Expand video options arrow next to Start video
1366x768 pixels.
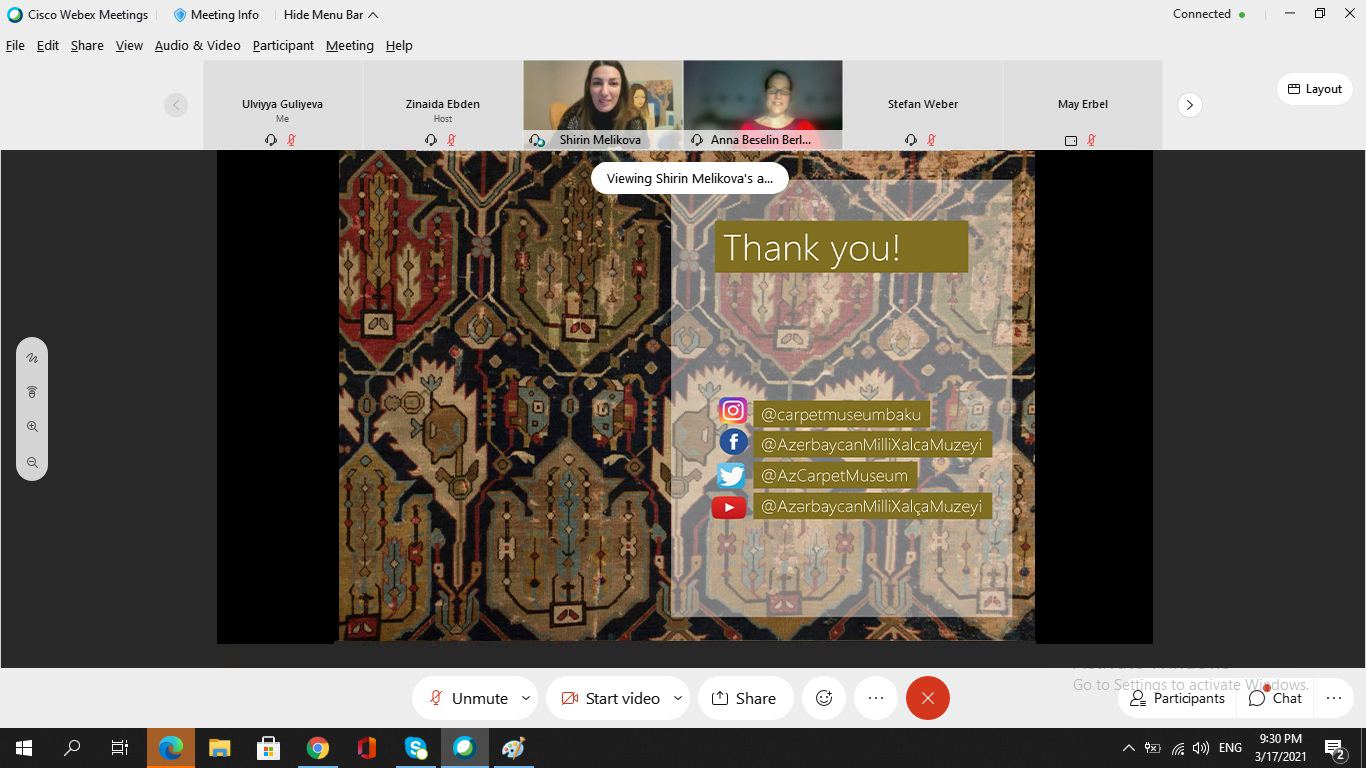(x=678, y=698)
